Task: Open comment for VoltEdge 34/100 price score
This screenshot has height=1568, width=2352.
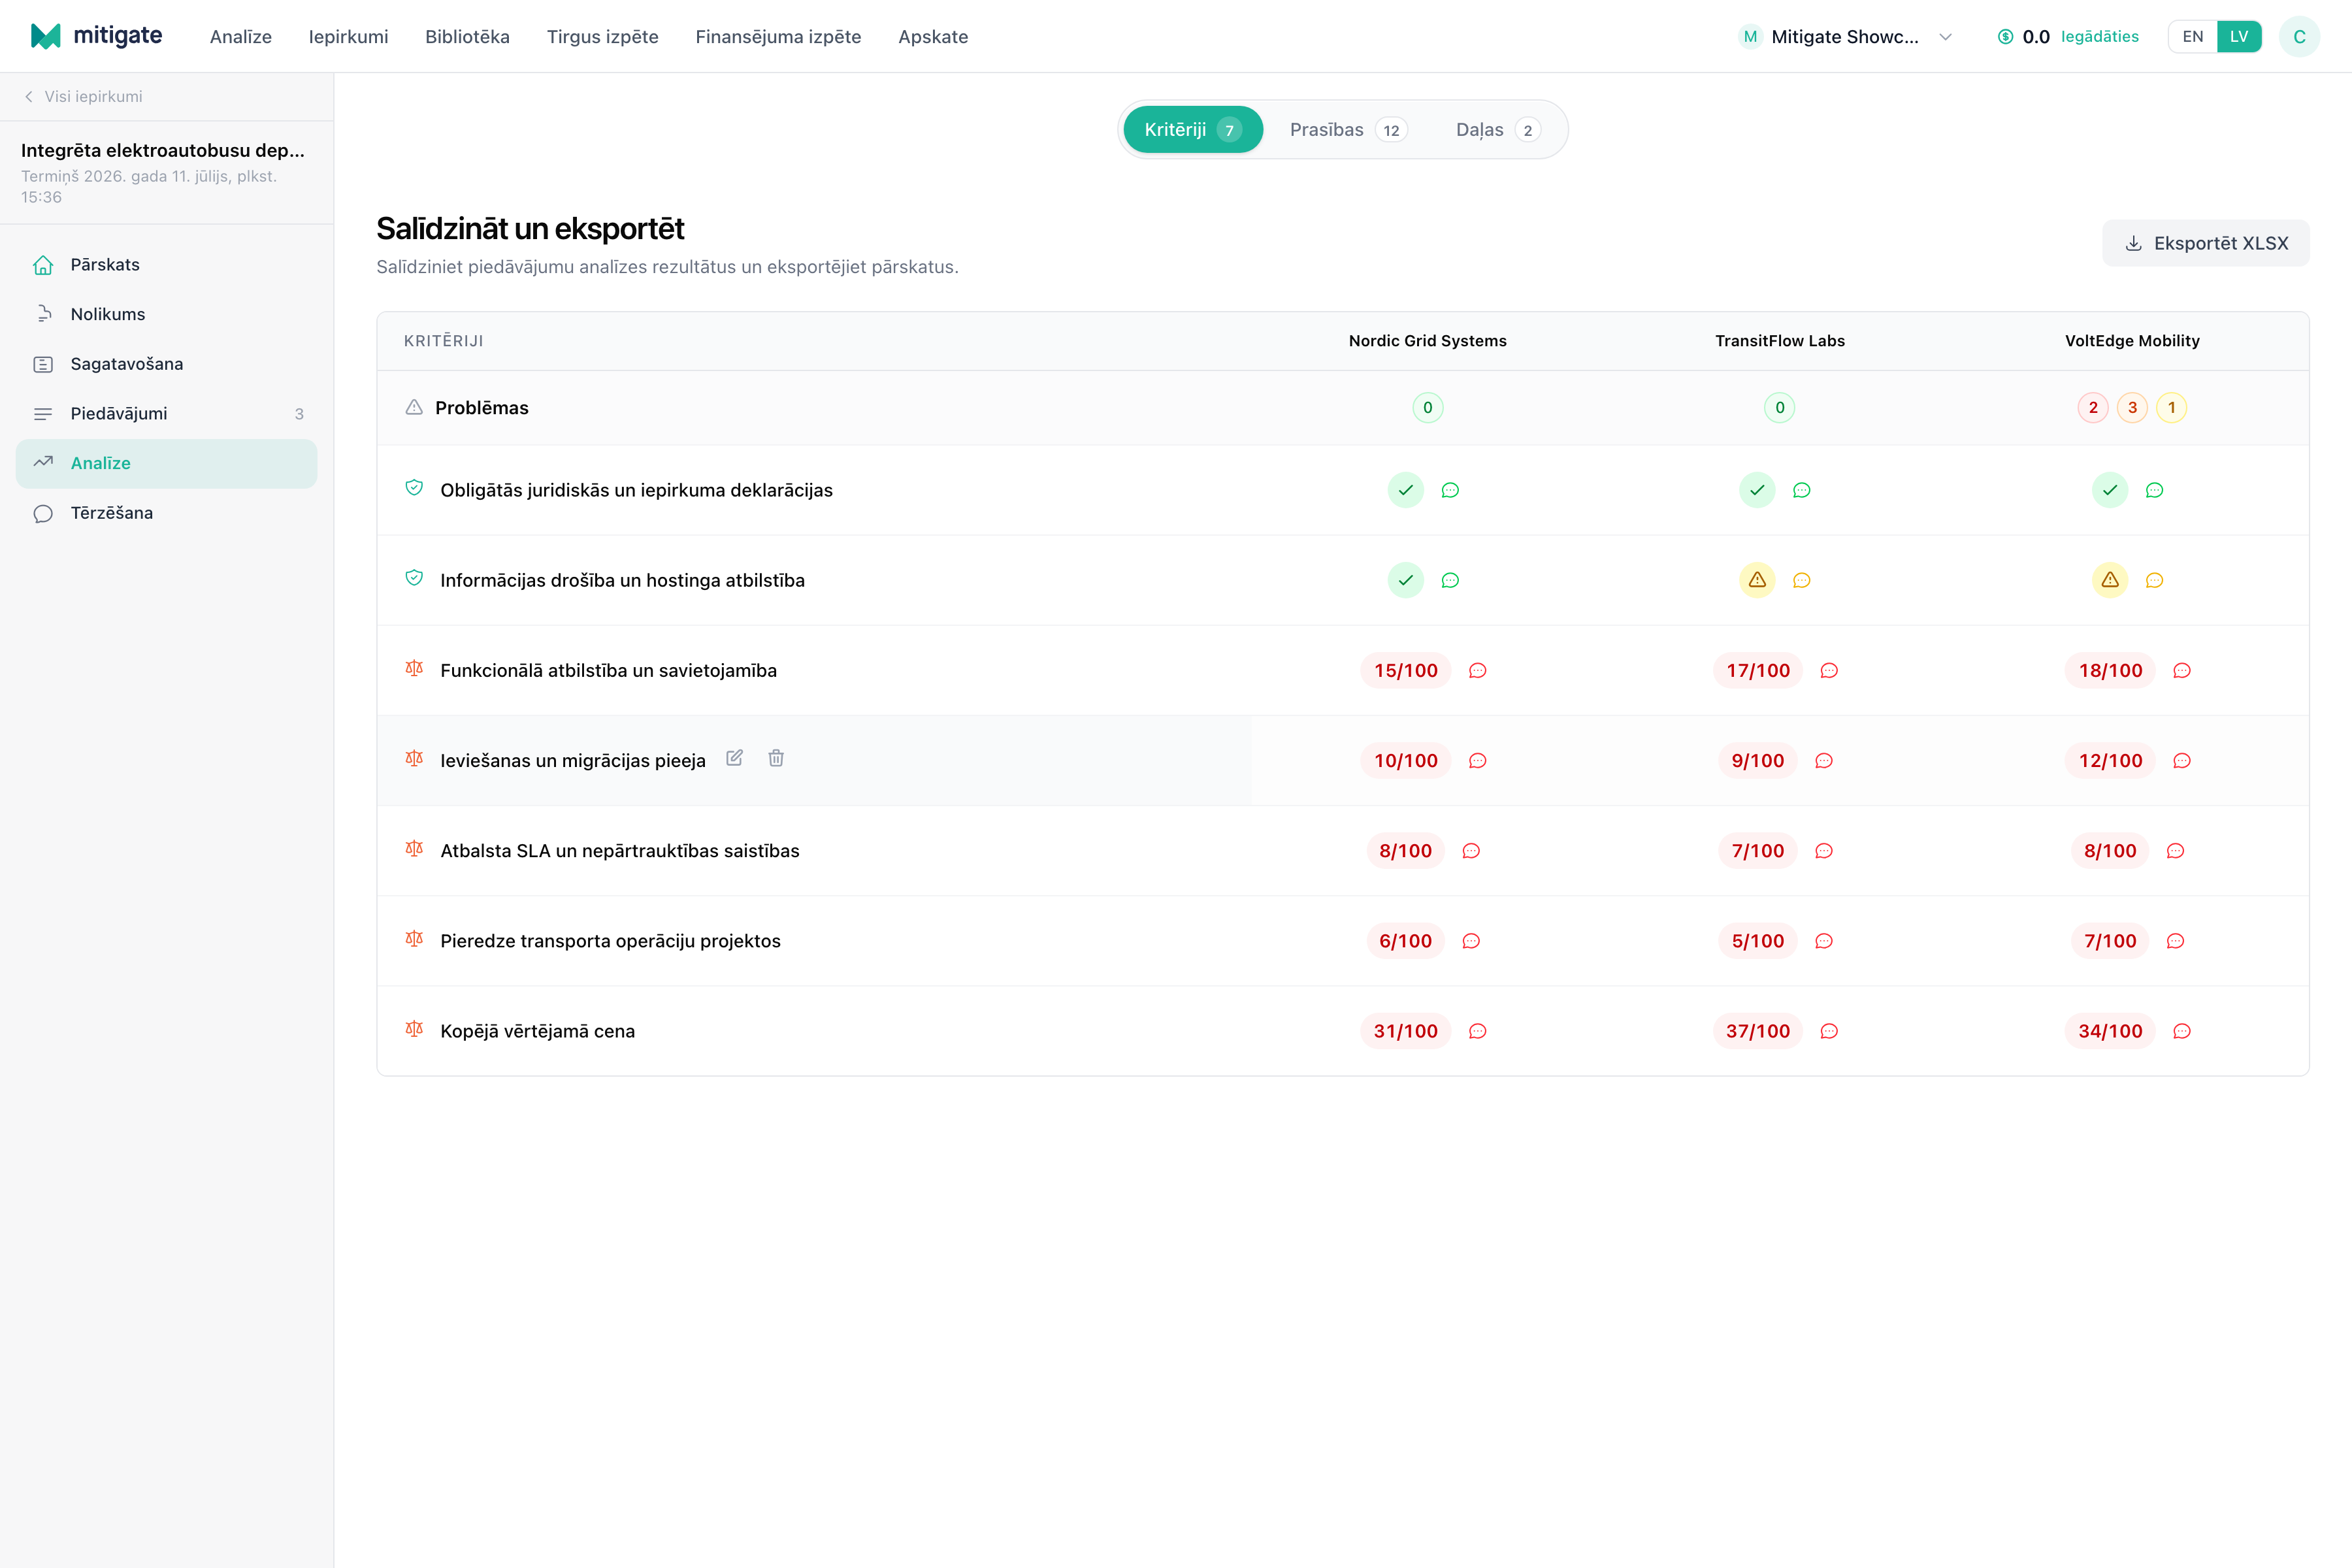Action: click(x=2182, y=1031)
